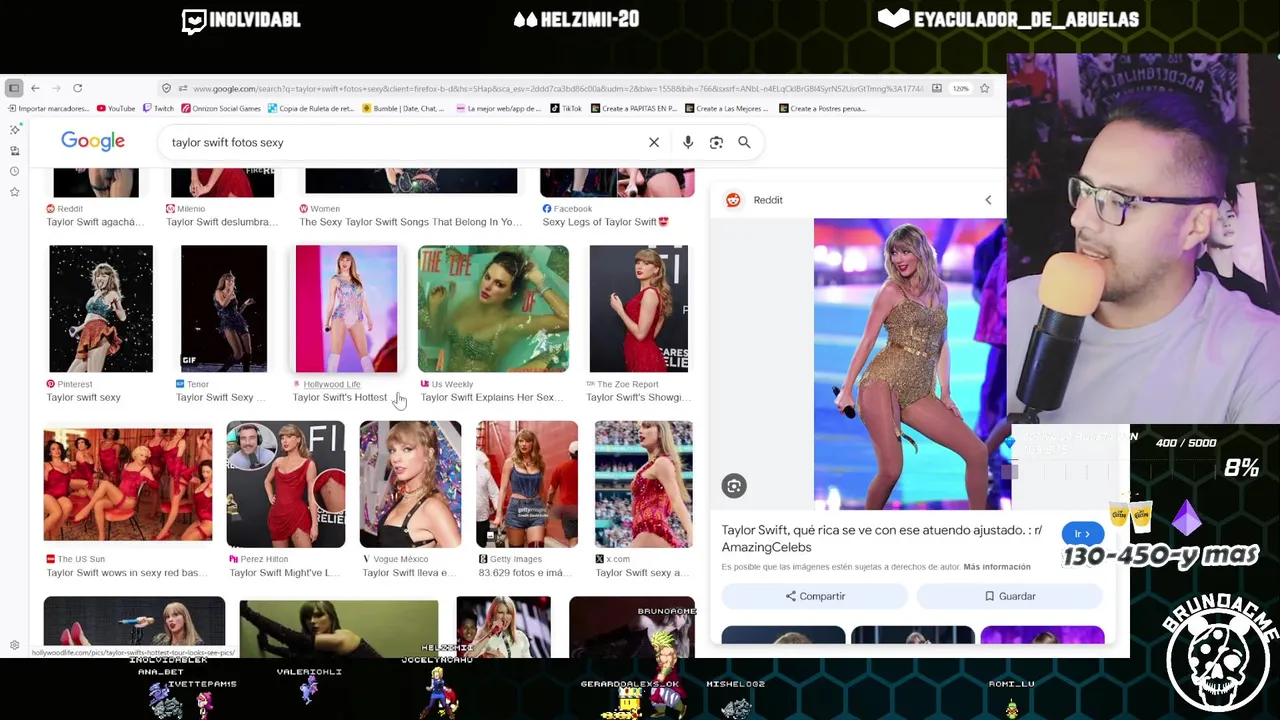
Task: Open the Bumble bookmark
Action: click(x=404, y=108)
